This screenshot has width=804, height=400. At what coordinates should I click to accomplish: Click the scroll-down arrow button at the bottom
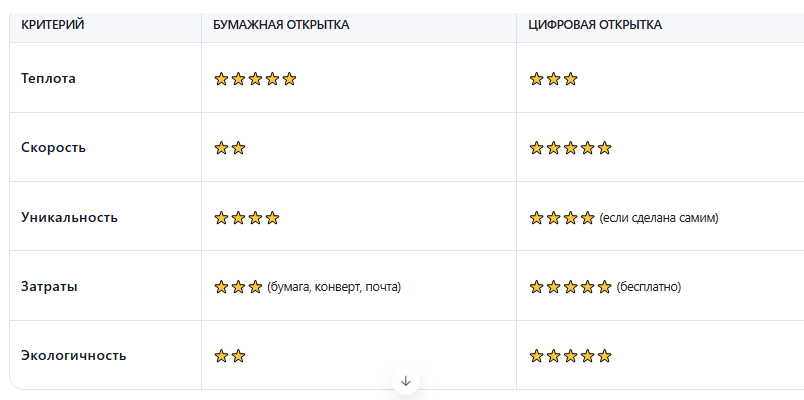point(406,381)
